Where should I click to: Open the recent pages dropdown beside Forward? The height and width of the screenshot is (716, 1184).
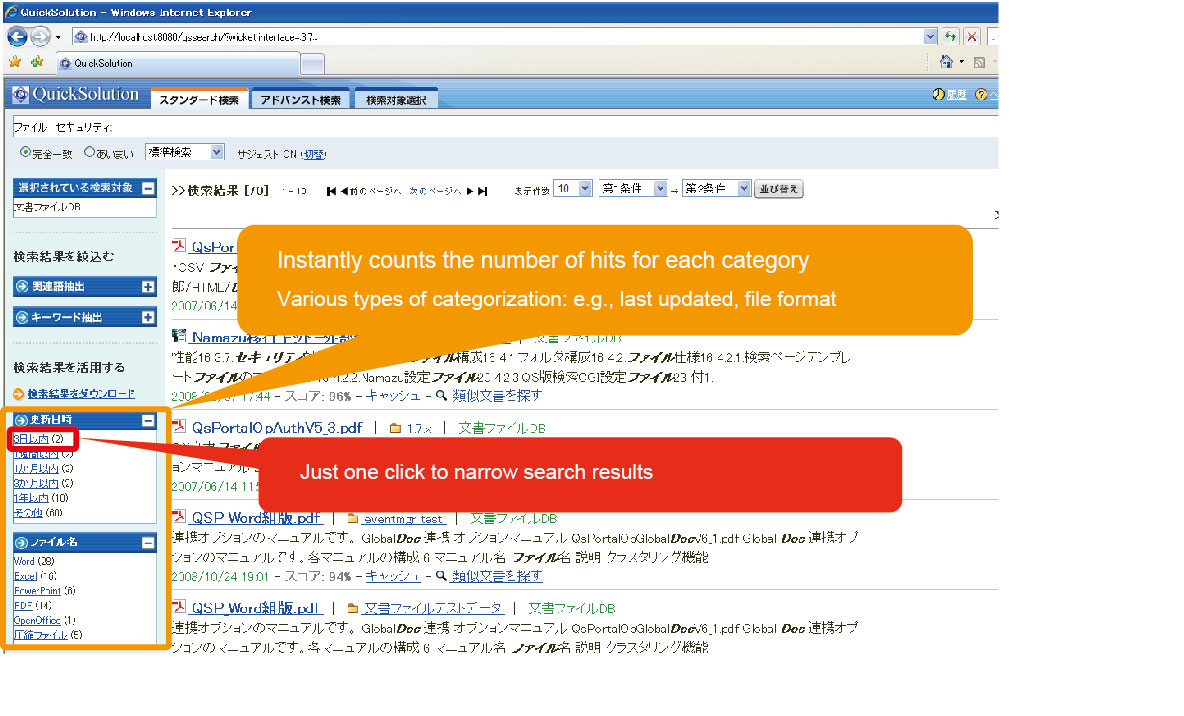(x=58, y=36)
